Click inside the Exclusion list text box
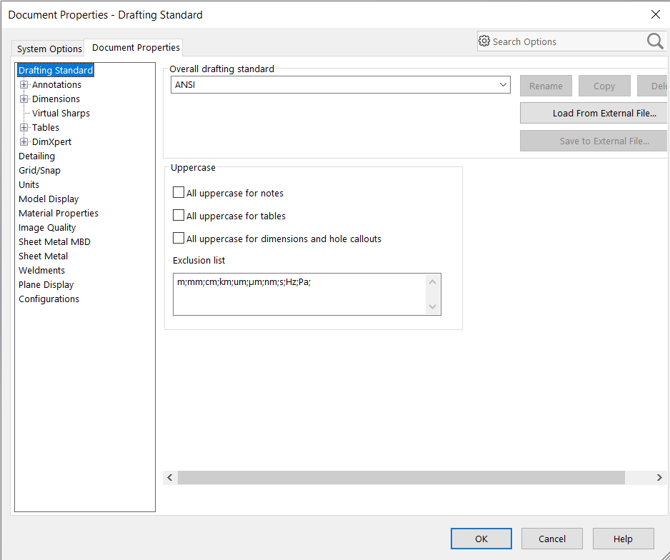670x560 pixels. [298, 295]
